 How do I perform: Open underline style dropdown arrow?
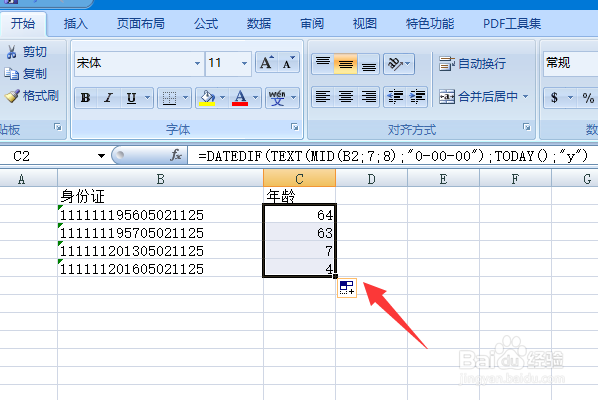[148, 98]
